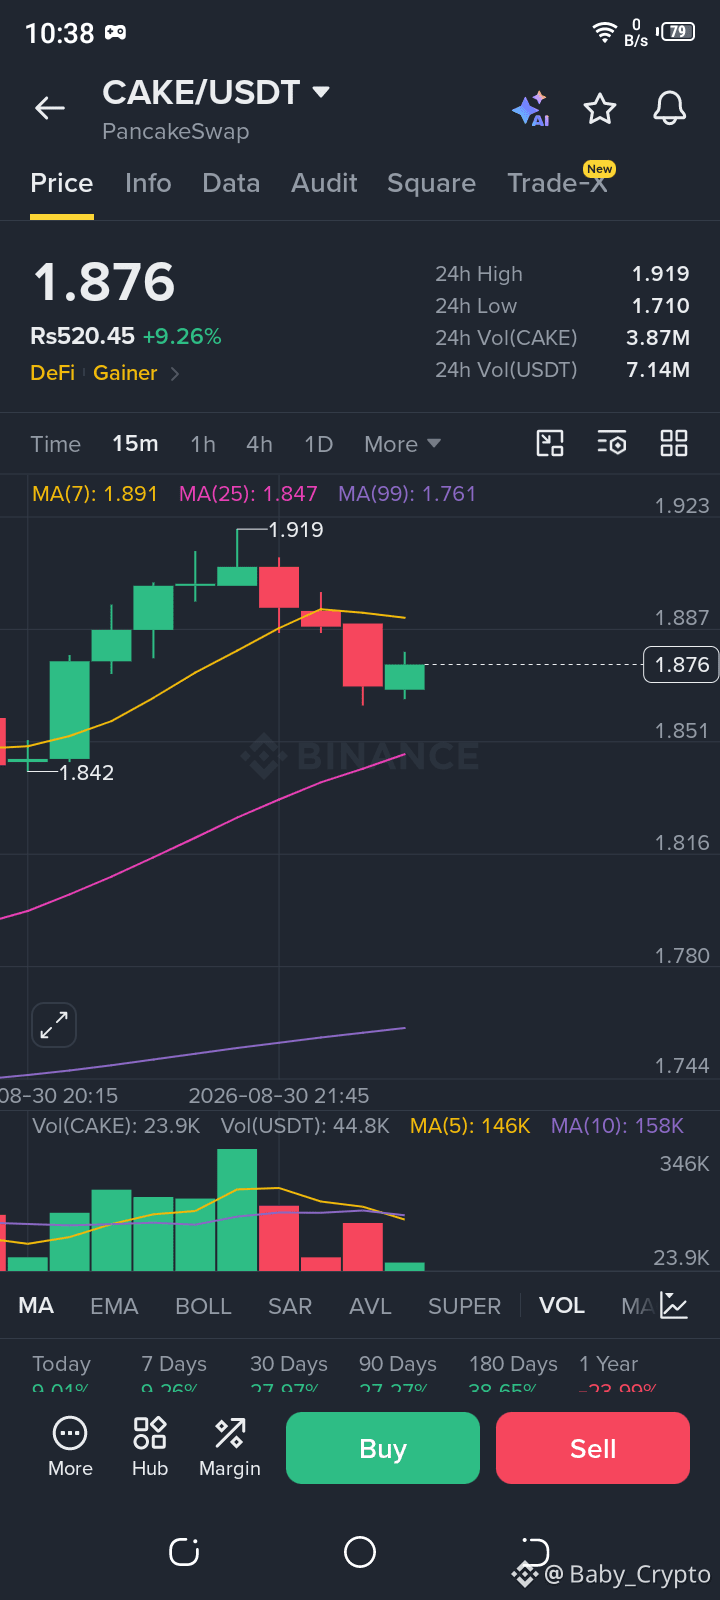Select the 1D chart interval

pyautogui.click(x=318, y=444)
